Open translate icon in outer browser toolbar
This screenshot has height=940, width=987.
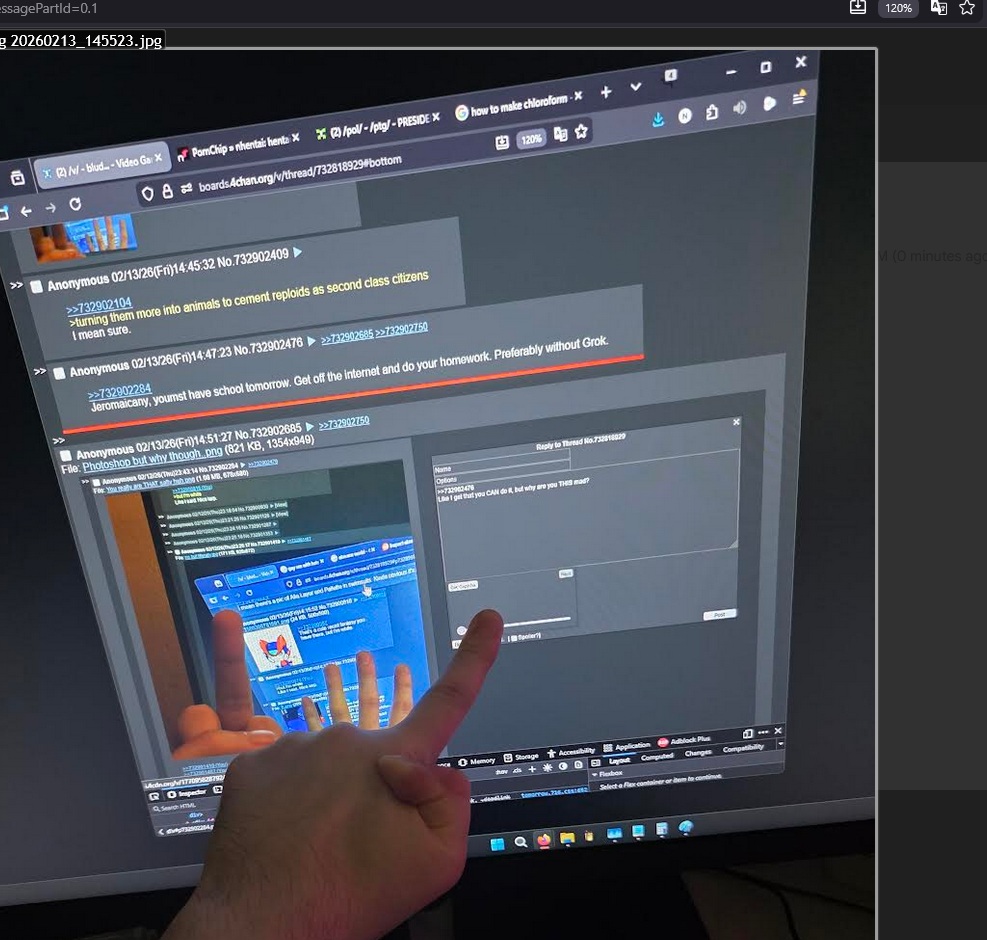point(939,8)
